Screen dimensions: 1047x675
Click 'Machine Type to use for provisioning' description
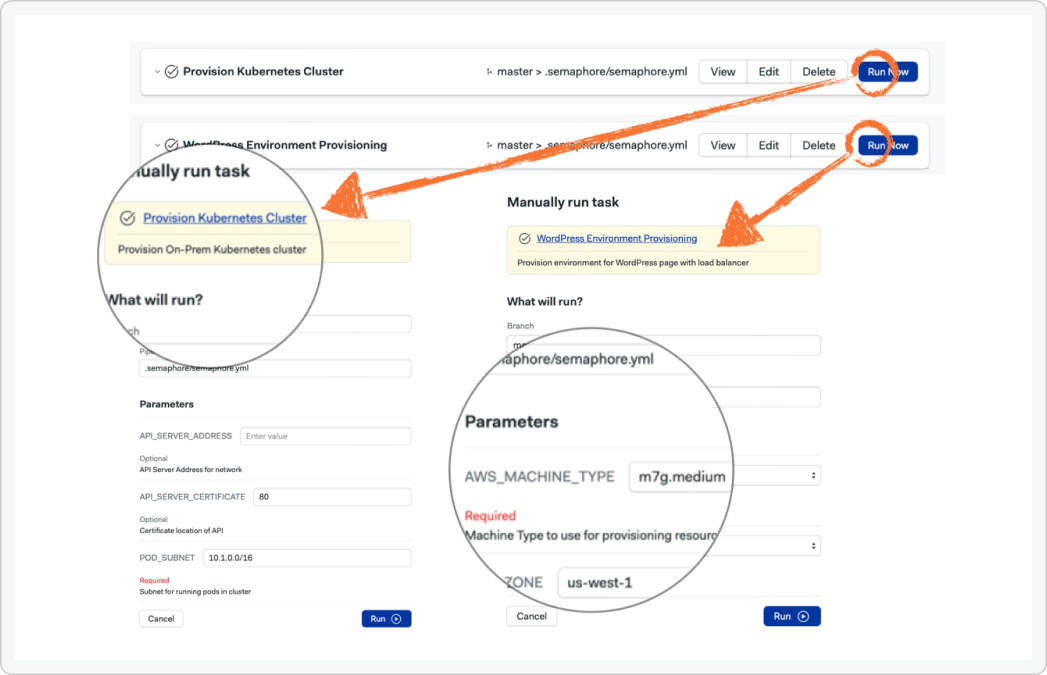[592, 535]
